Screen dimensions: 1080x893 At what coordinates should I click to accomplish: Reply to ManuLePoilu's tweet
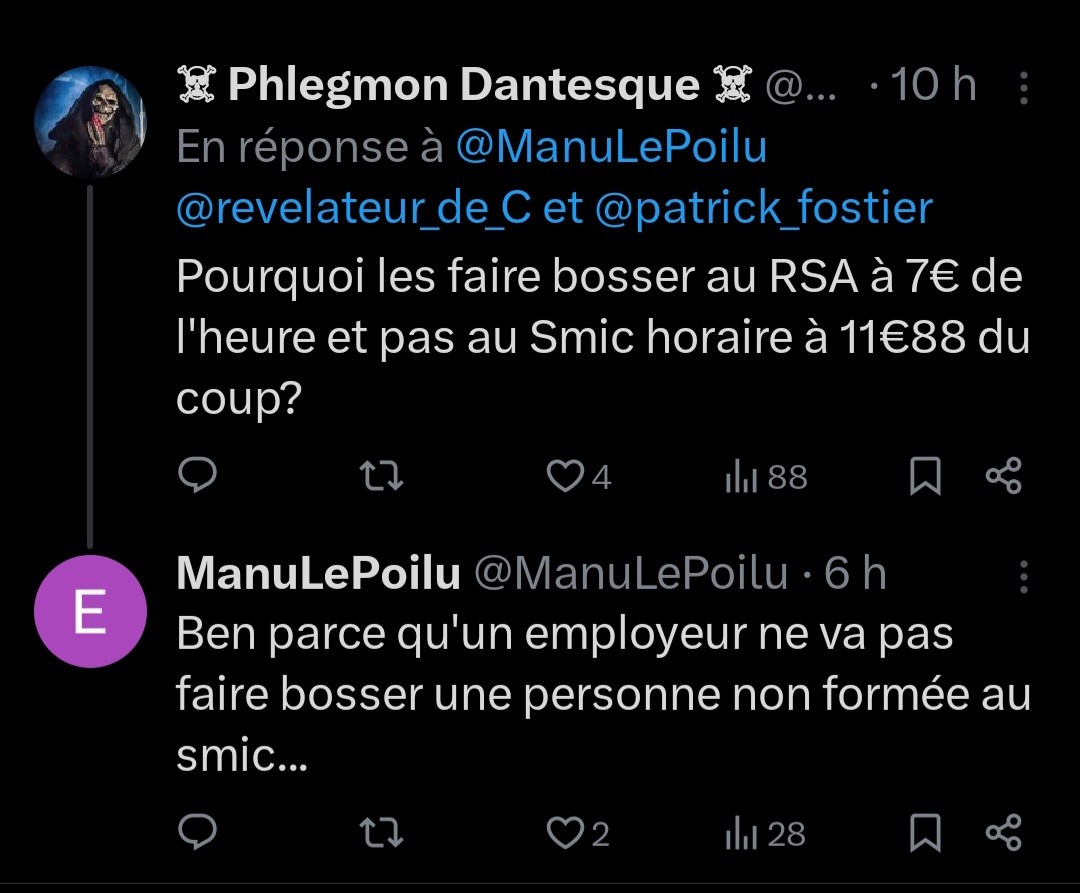pyautogui.click(x=198, y=832)
